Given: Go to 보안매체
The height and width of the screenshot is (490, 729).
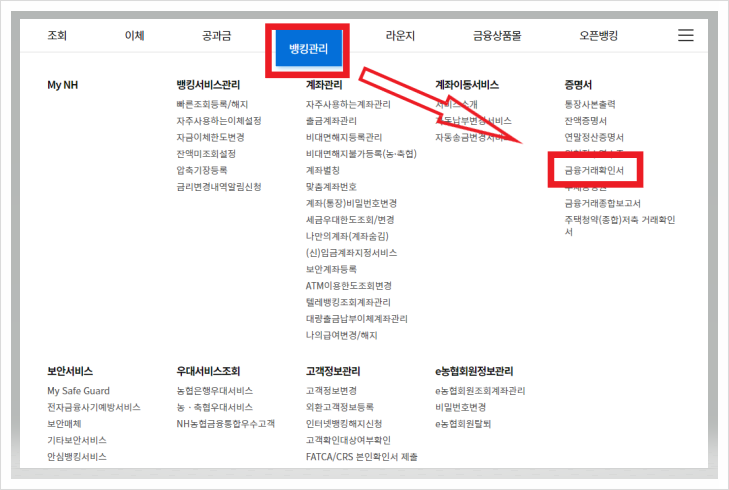Looking at the screenshot, I should point(64,424).
